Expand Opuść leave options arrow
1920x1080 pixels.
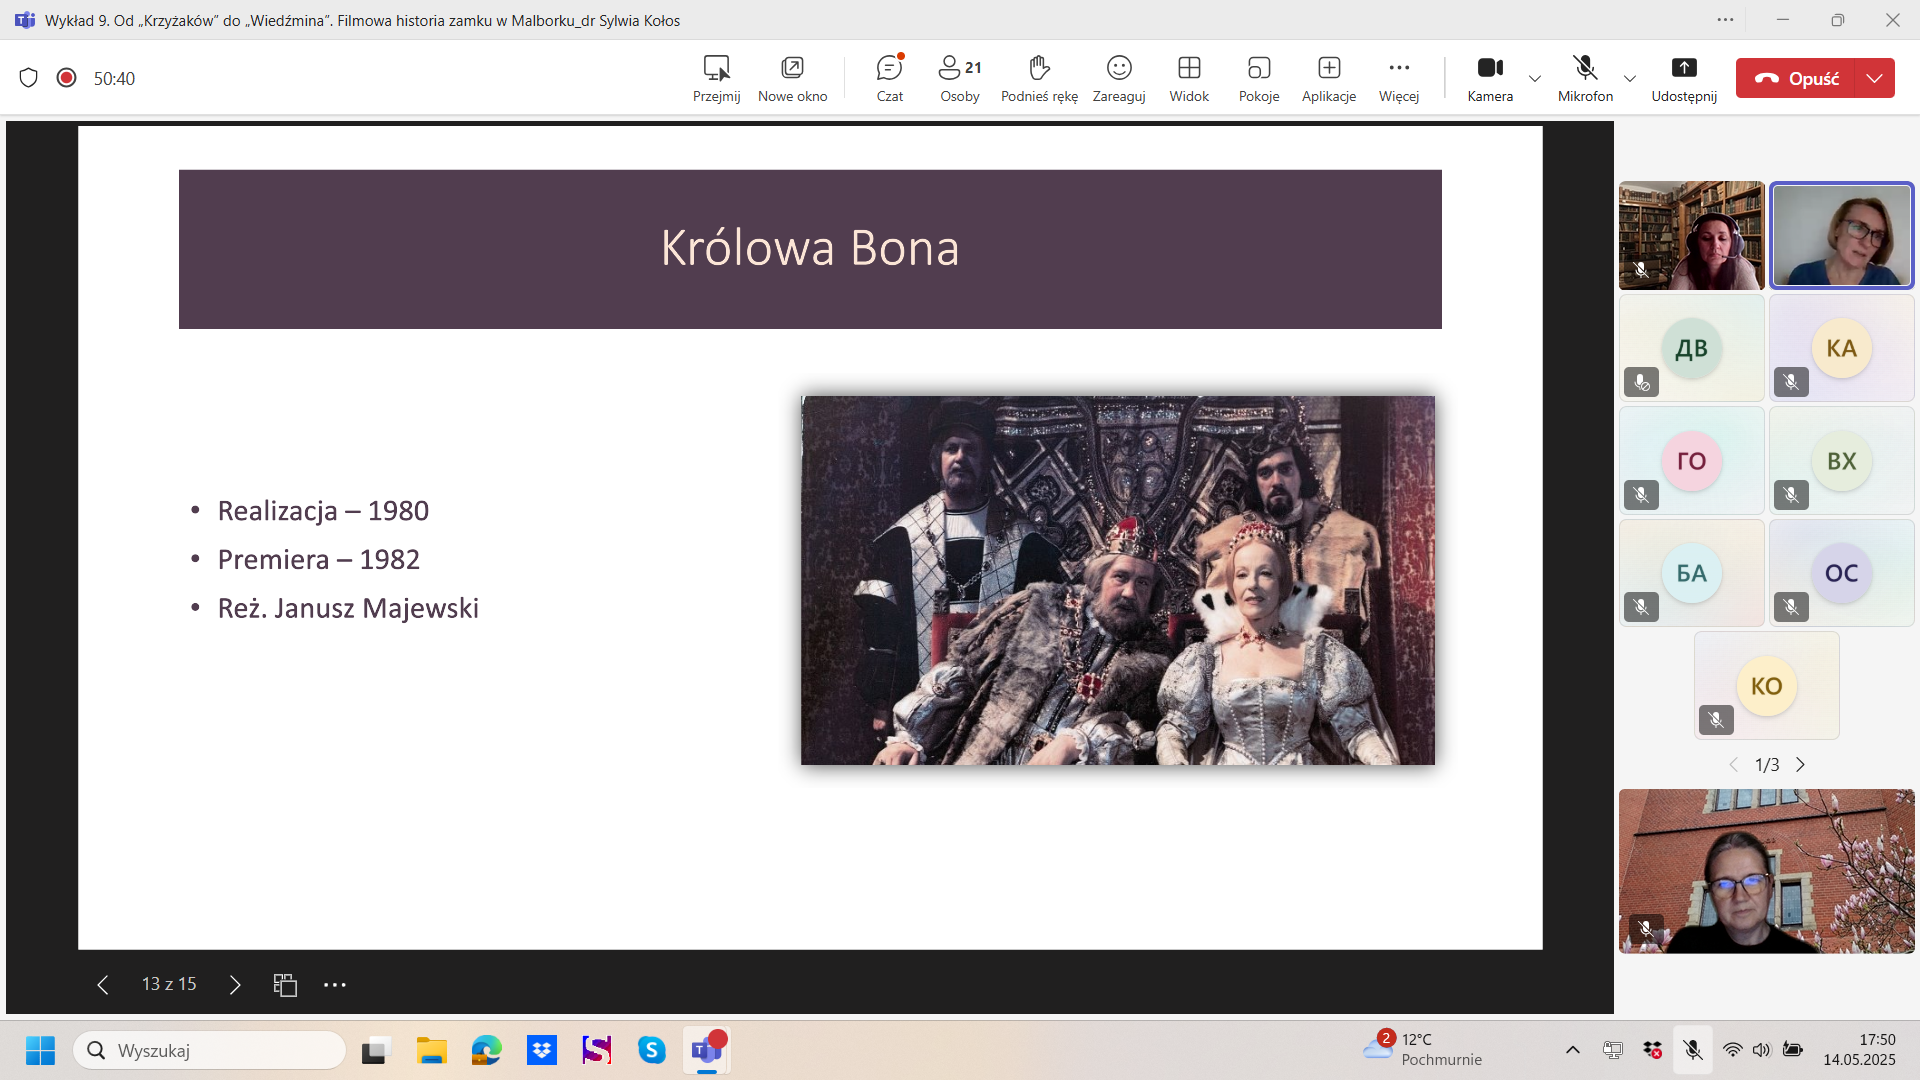pyautogui.click(x=1875, y=78)
